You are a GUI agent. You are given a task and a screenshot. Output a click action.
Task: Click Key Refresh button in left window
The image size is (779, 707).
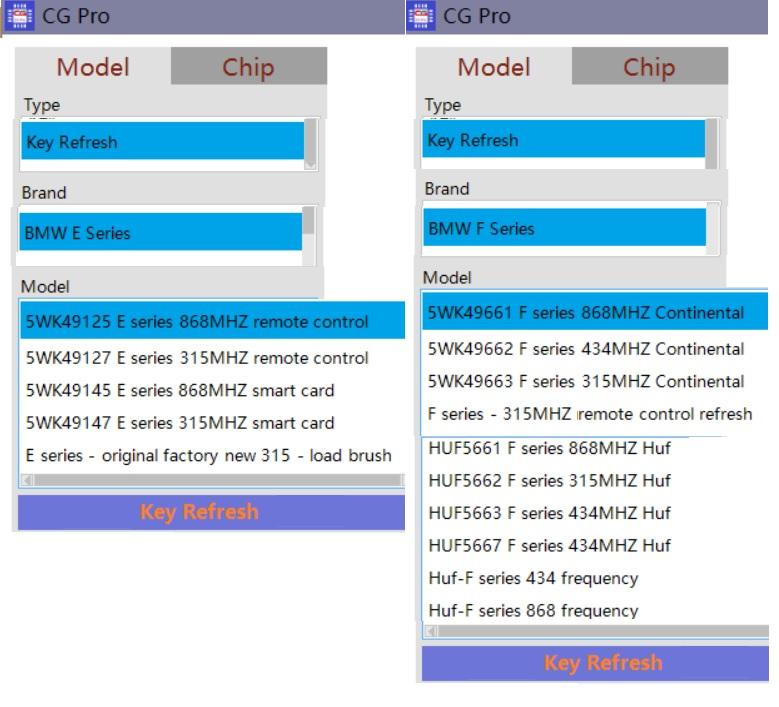pos(212,512)
